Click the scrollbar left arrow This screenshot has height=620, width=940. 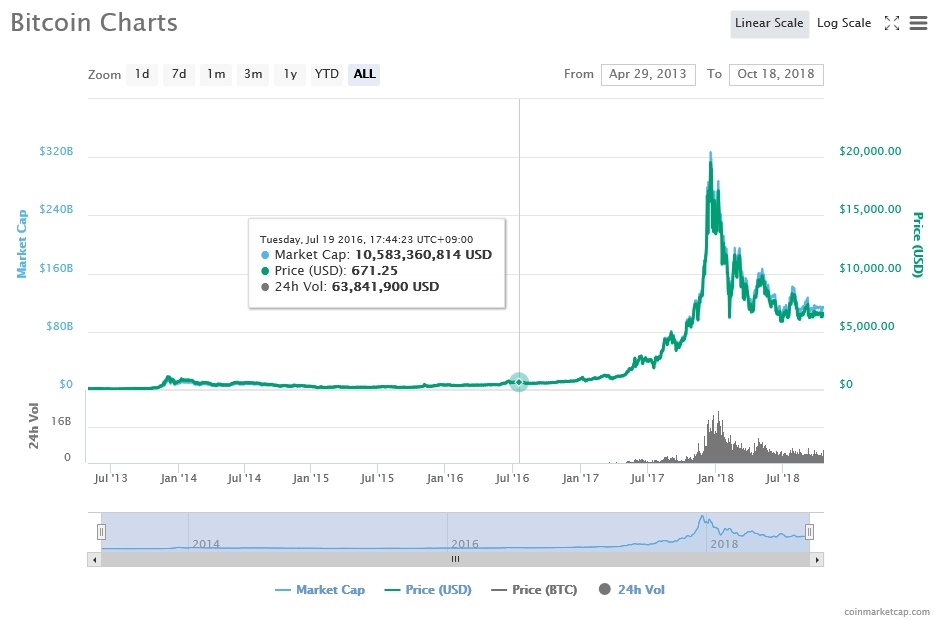(x=95, y=560)
